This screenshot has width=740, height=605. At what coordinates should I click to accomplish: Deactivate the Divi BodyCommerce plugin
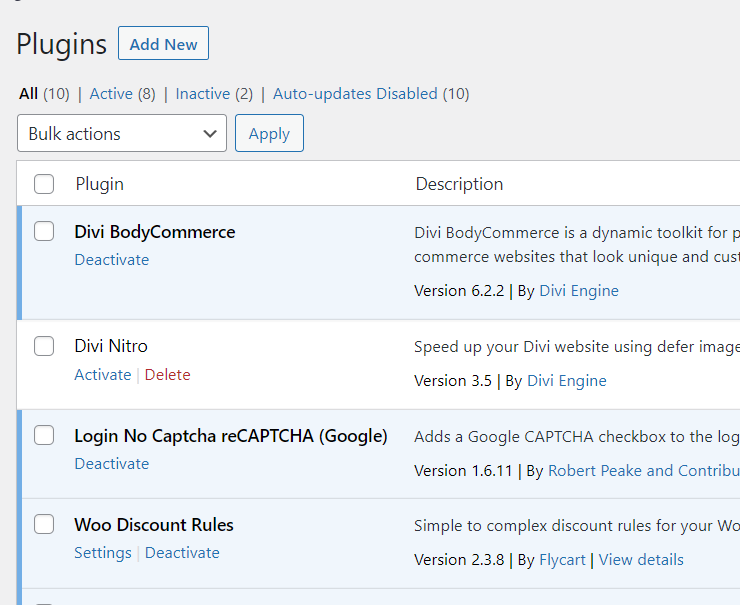point(111,260)
